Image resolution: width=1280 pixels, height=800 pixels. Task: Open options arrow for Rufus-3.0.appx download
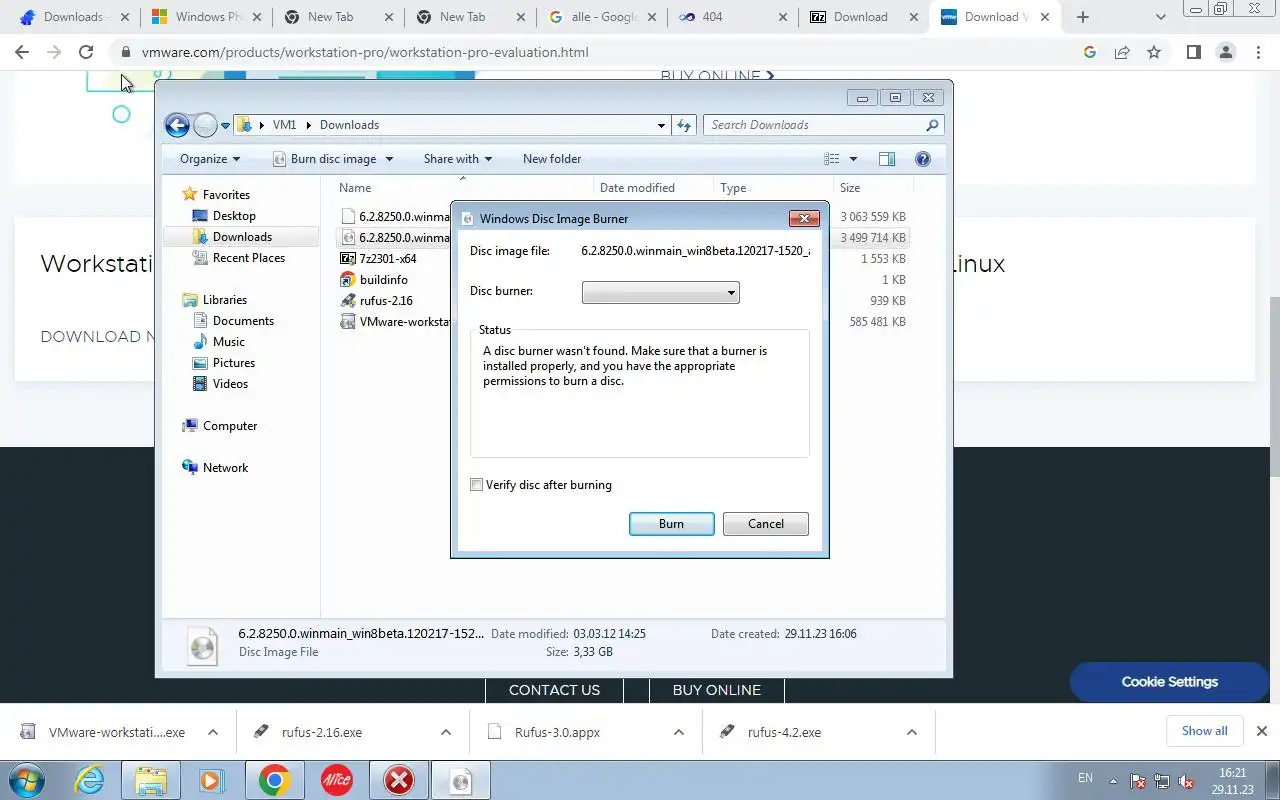pos(679,732)
